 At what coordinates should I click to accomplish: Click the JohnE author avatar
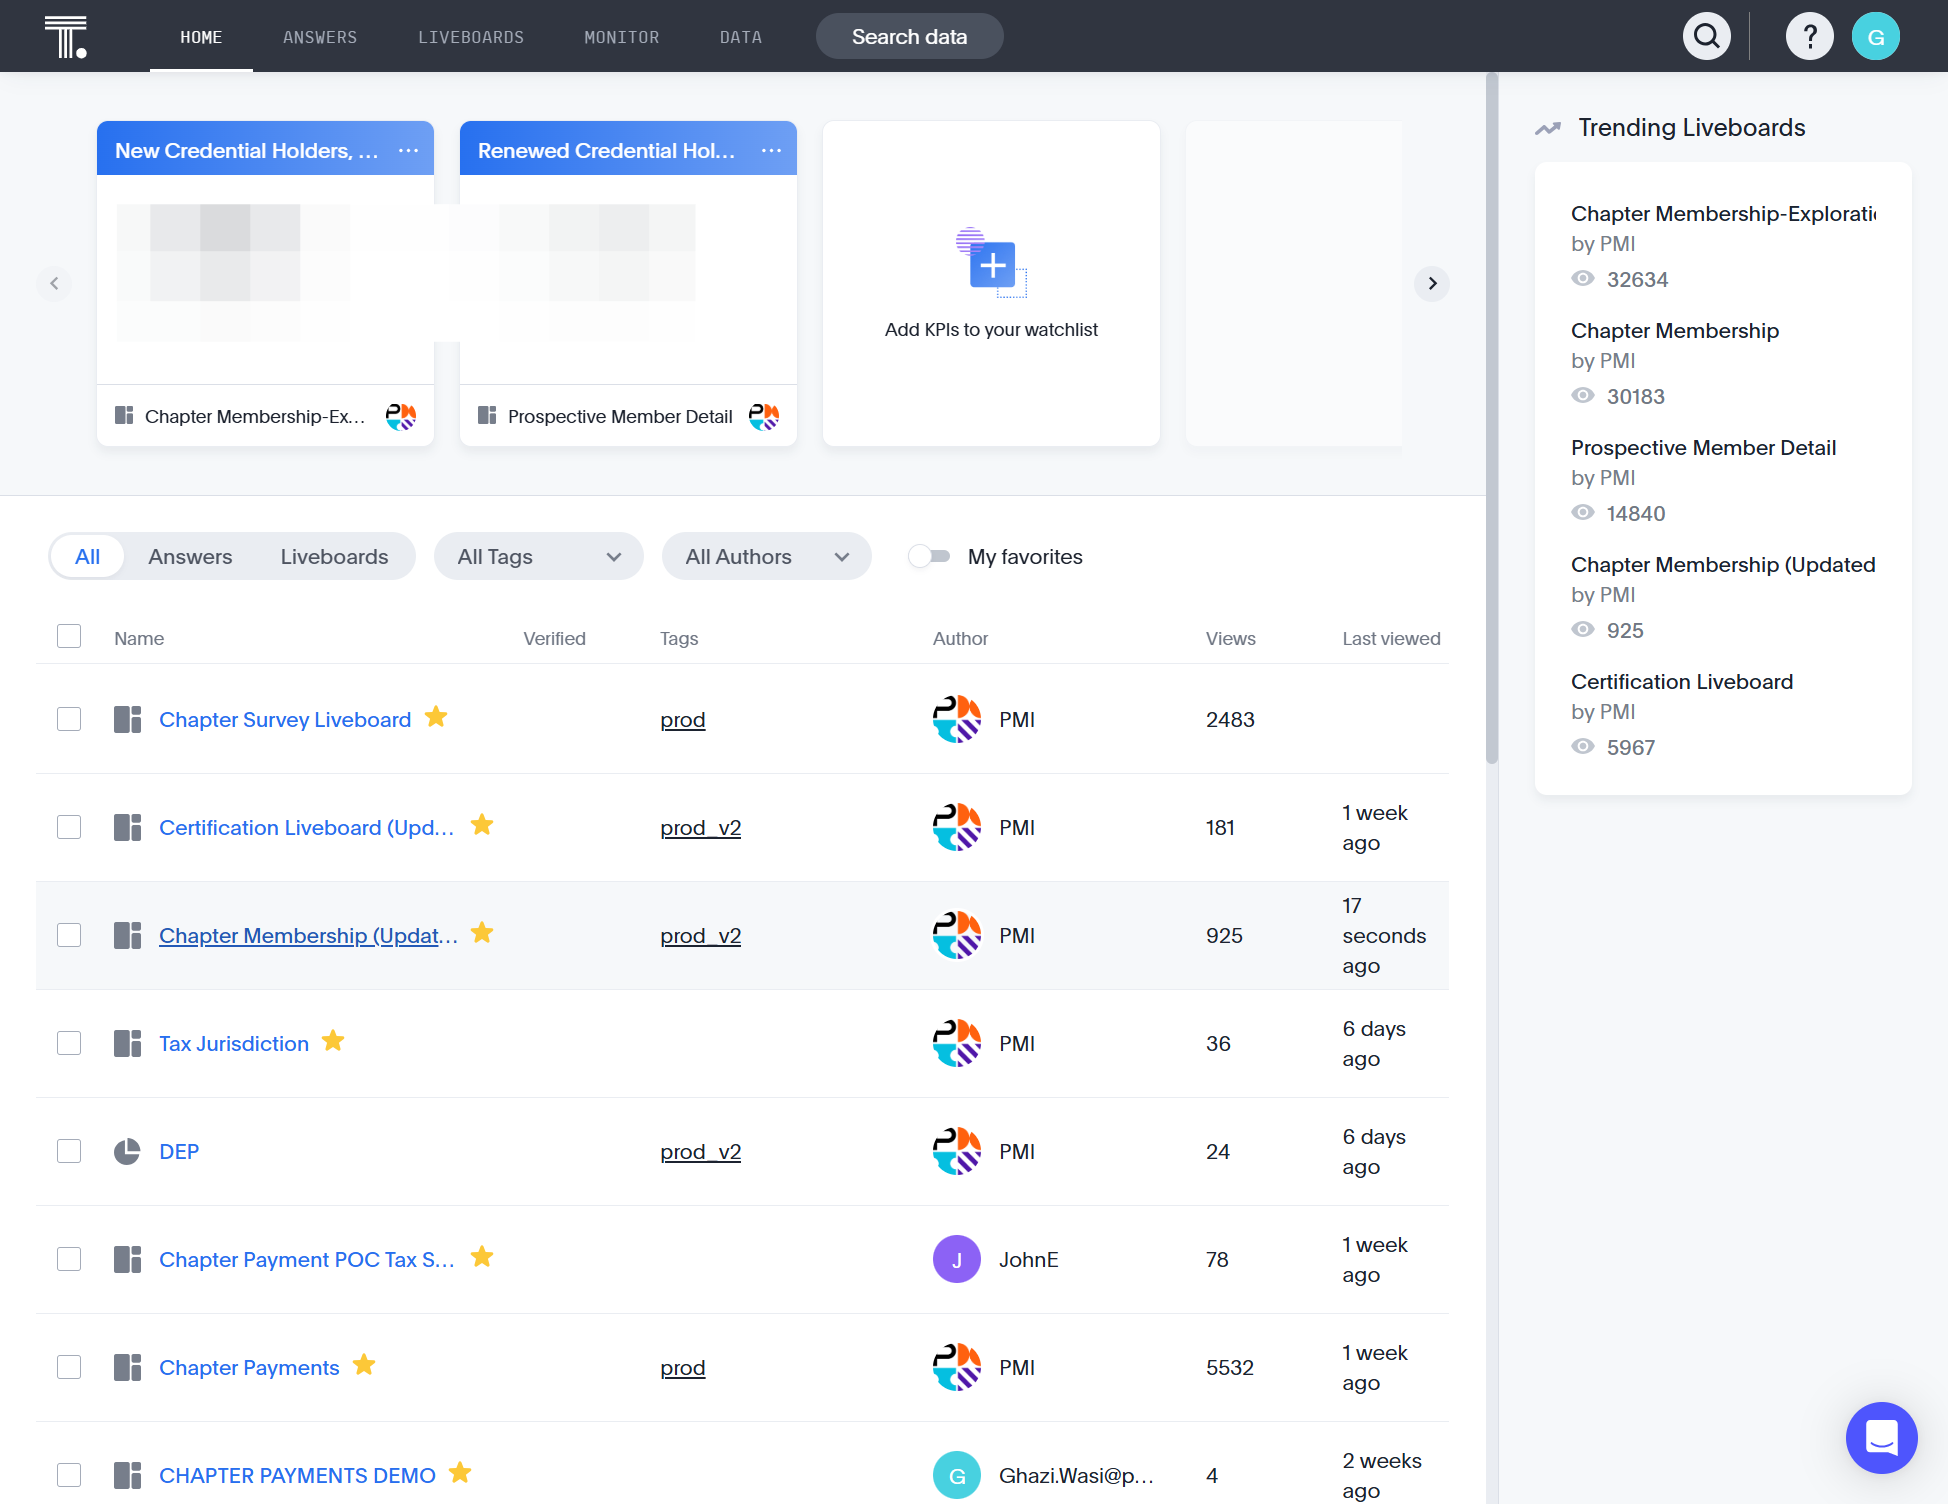click(957, 1260)
